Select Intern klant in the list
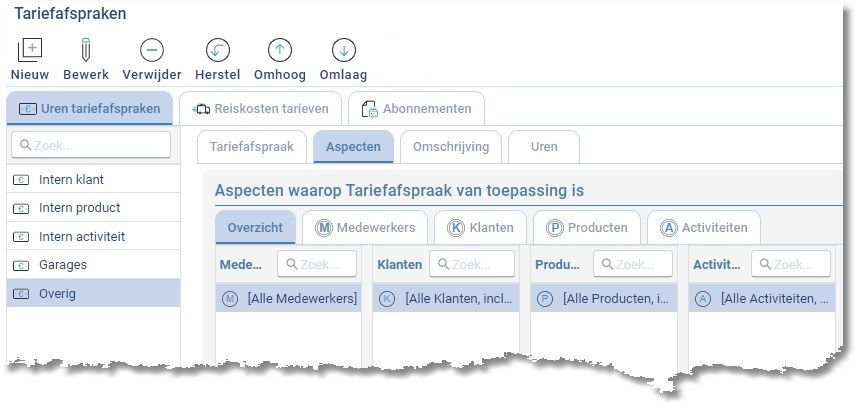857x407 pixels. point(71,180)
